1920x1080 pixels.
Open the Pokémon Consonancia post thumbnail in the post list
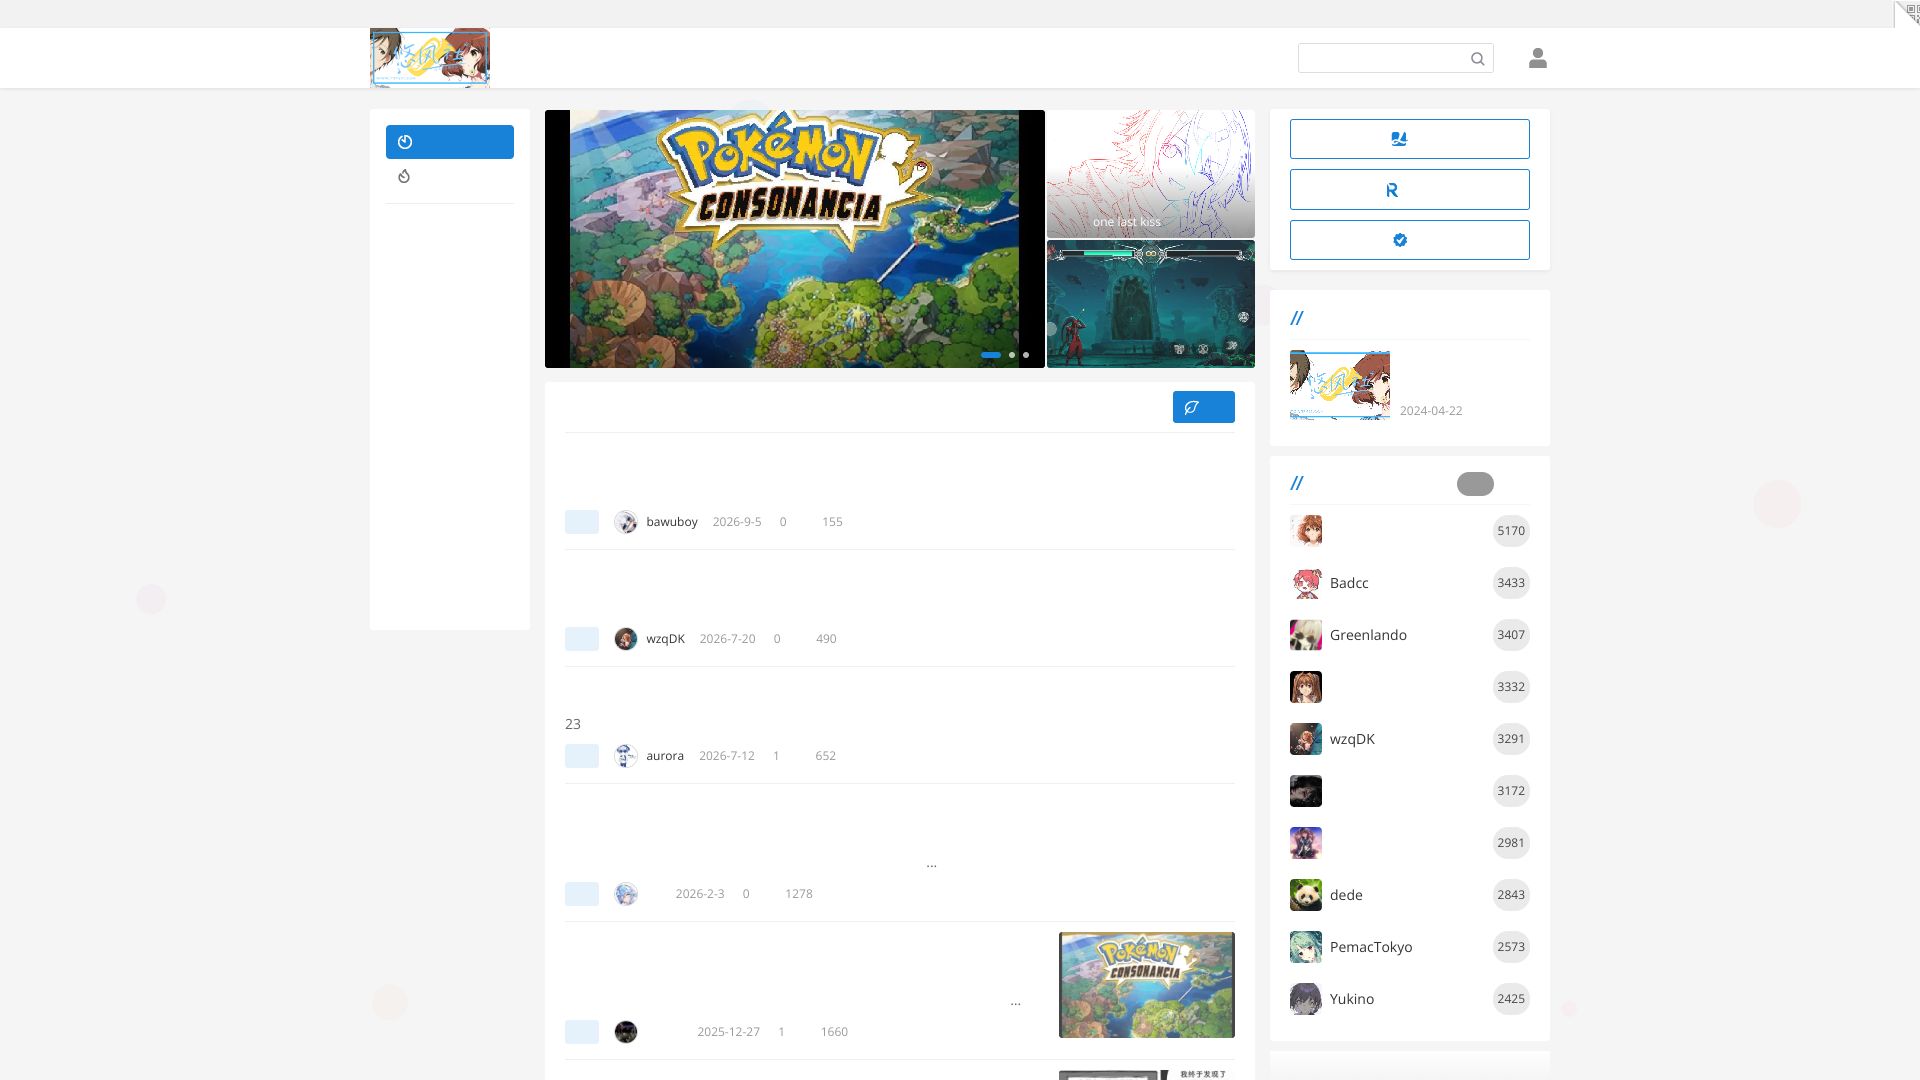click(1147, 985)
